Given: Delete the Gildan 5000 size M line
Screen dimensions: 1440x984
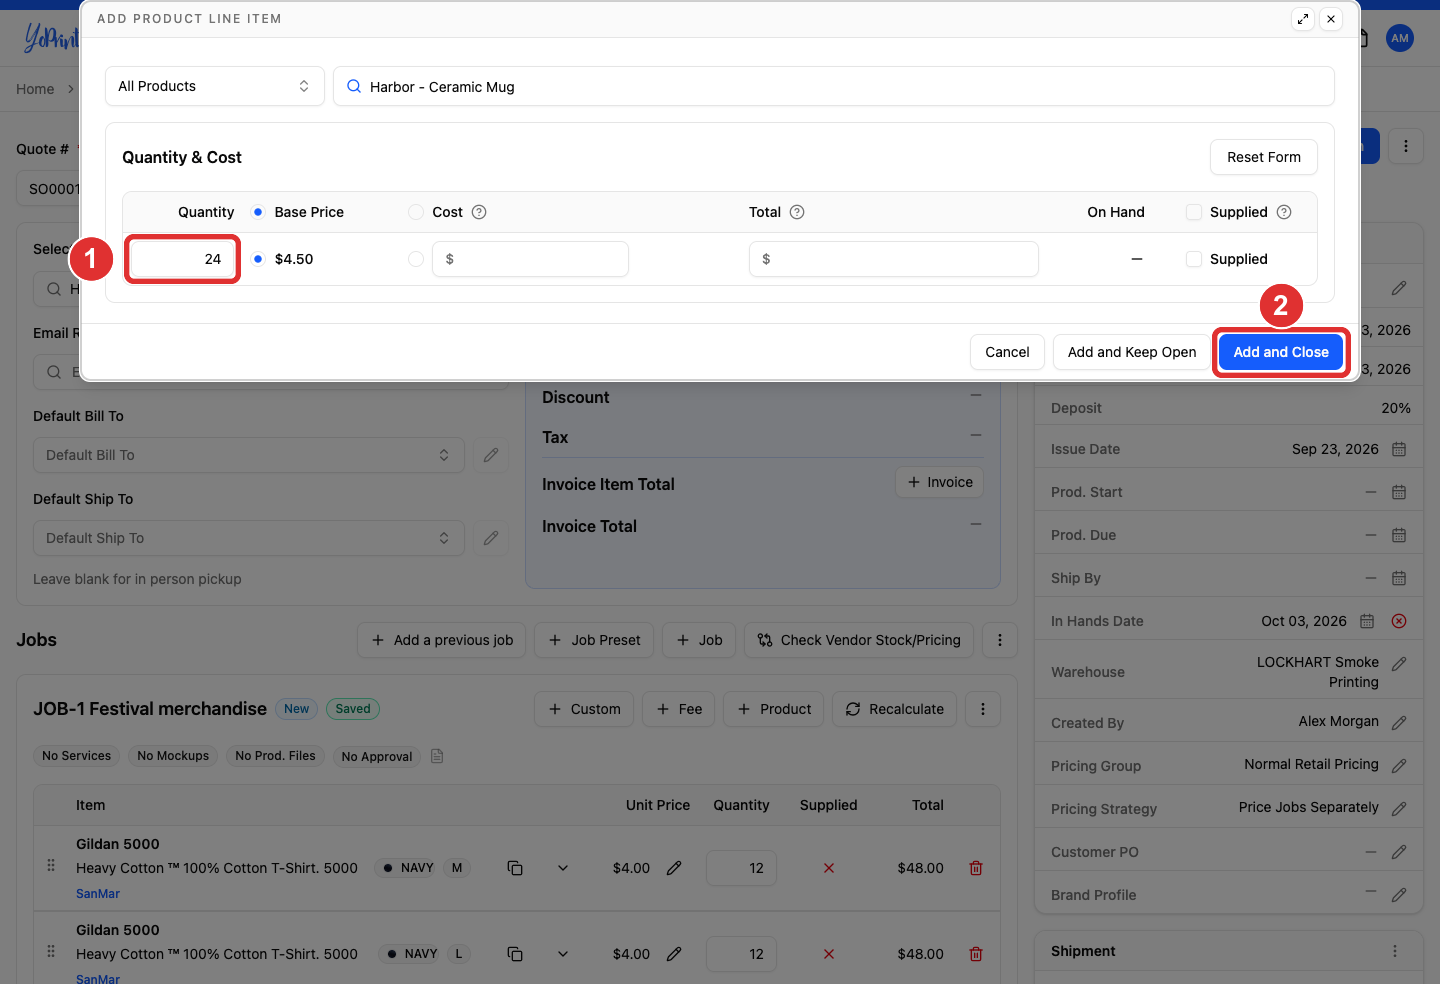Looking at the screenshot, I should pos(976,868).
